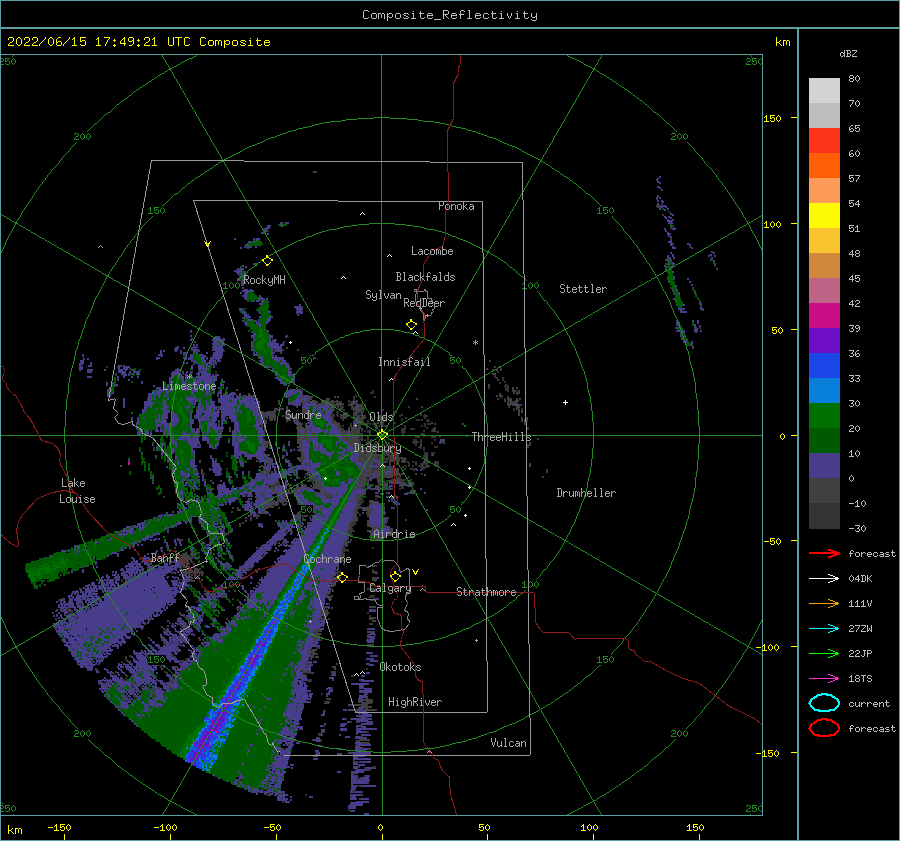Click the white 04DK arrow icon
Viewport: 900px width, 841px height.
[824, 578]
